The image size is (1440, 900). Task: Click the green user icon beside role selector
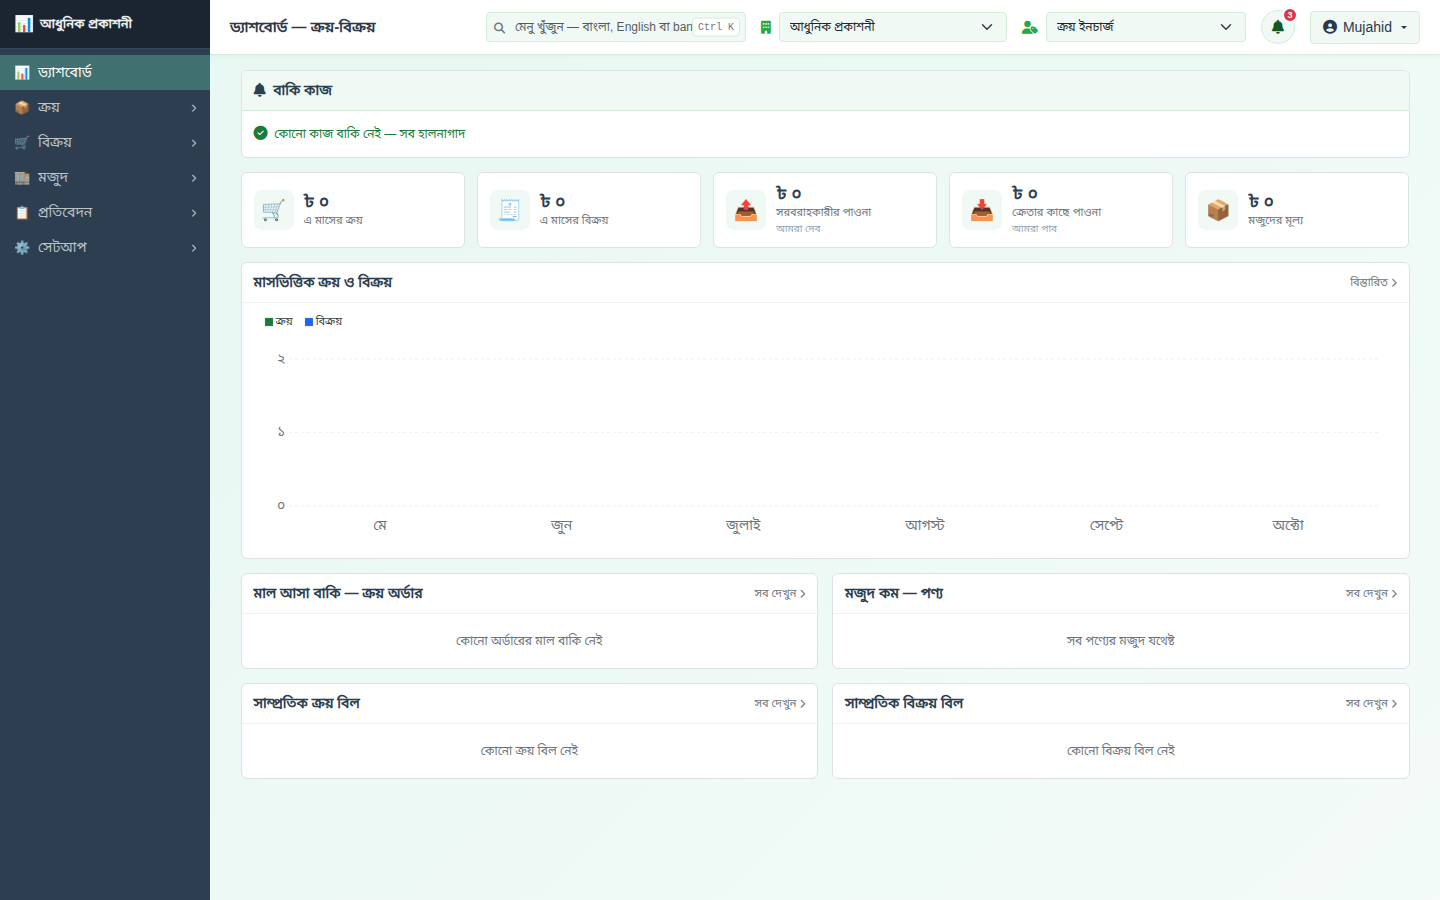coord(1029,28)
